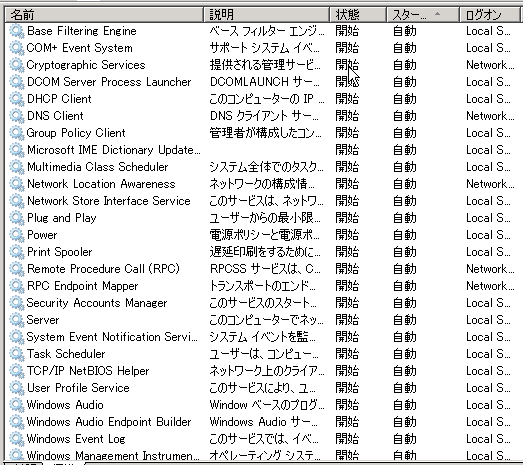
Task: Click Remote Procedure Call (RPC) name
Action: click(x=103, y=269)
